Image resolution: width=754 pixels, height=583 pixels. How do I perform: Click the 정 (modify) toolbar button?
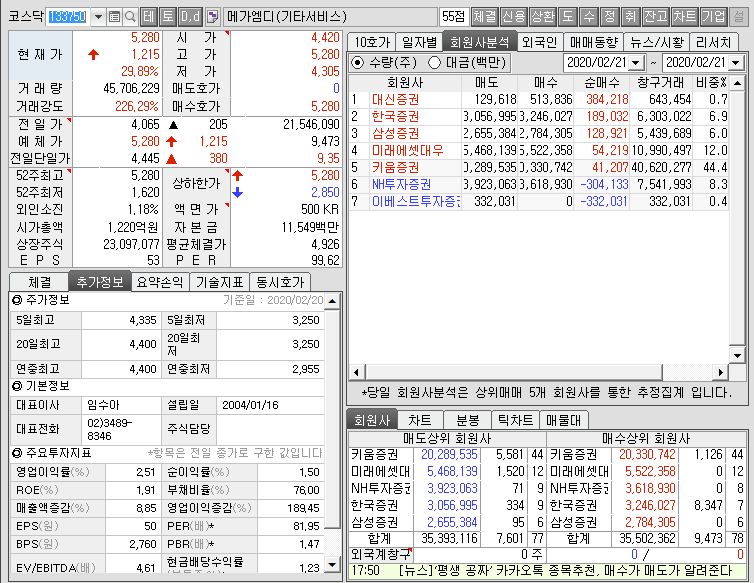[609, 17]
